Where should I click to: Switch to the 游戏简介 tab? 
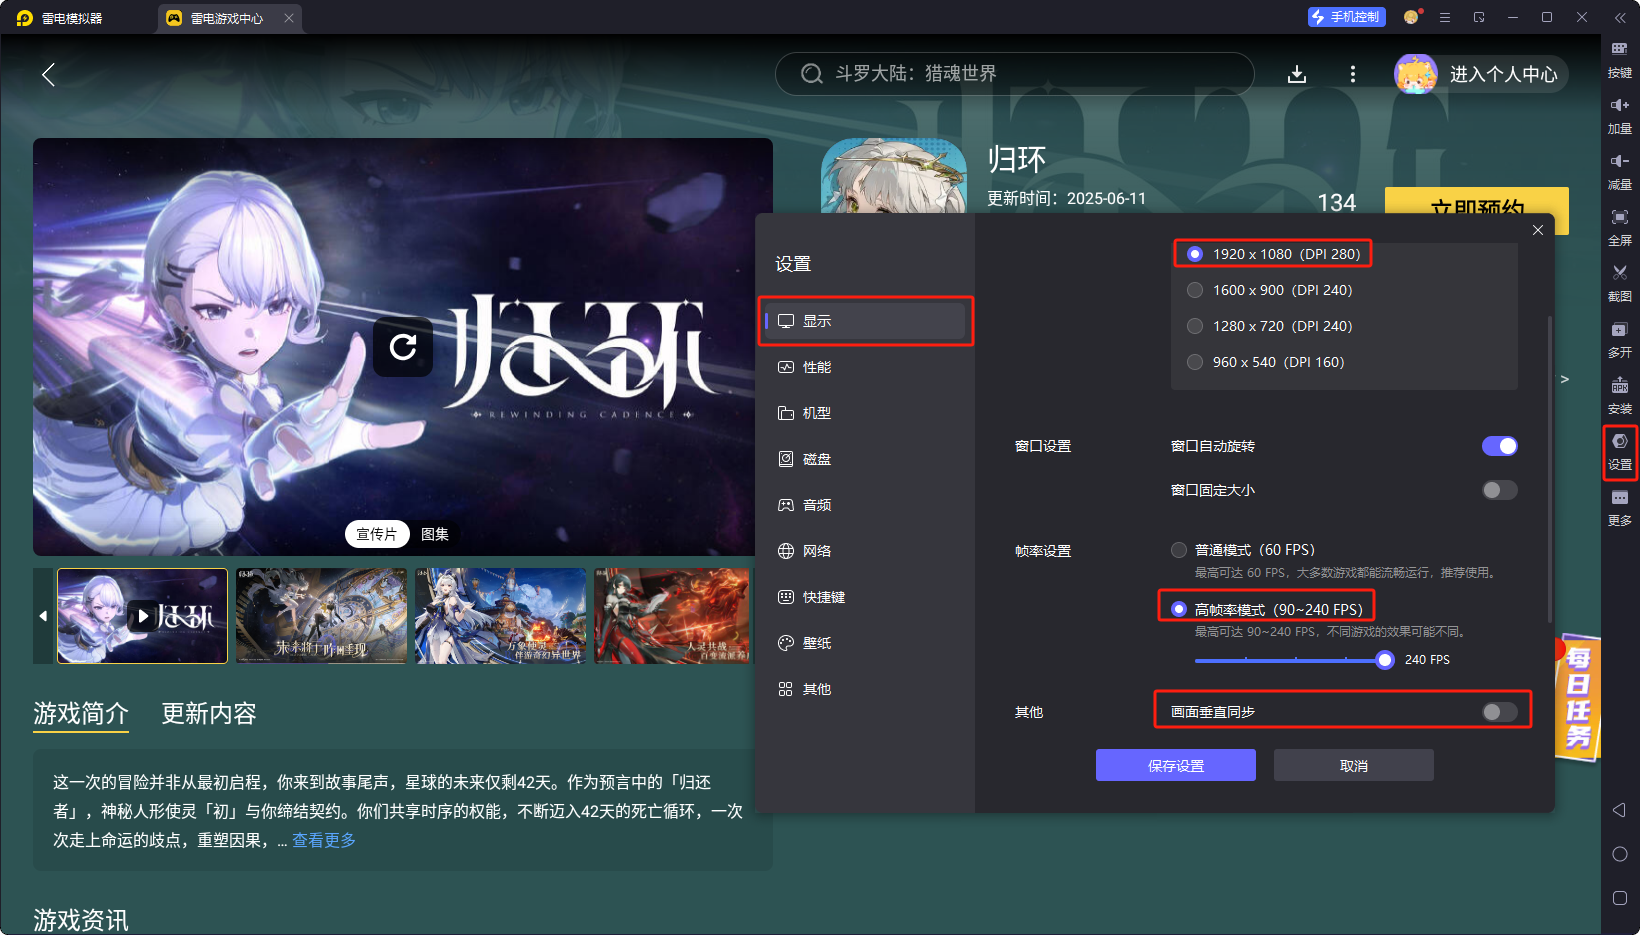tap(81, 713)
